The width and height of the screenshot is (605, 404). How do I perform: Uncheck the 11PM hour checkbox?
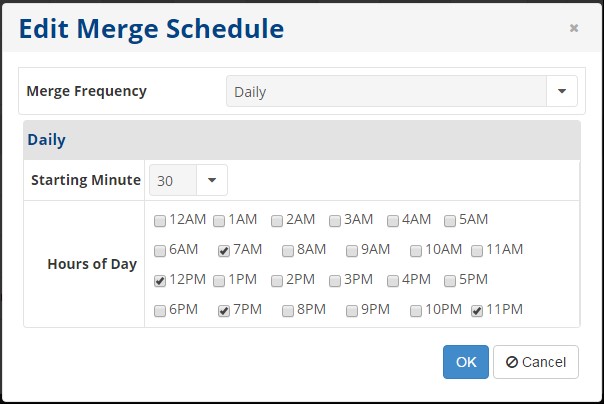click(x=477, y=311)
